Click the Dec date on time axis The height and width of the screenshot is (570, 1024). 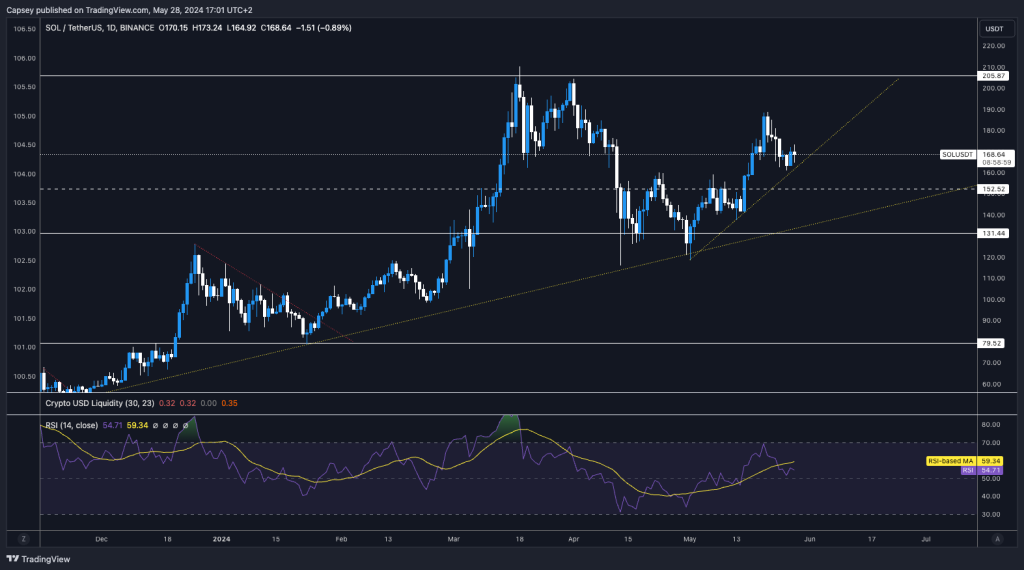tap(101, 539)
